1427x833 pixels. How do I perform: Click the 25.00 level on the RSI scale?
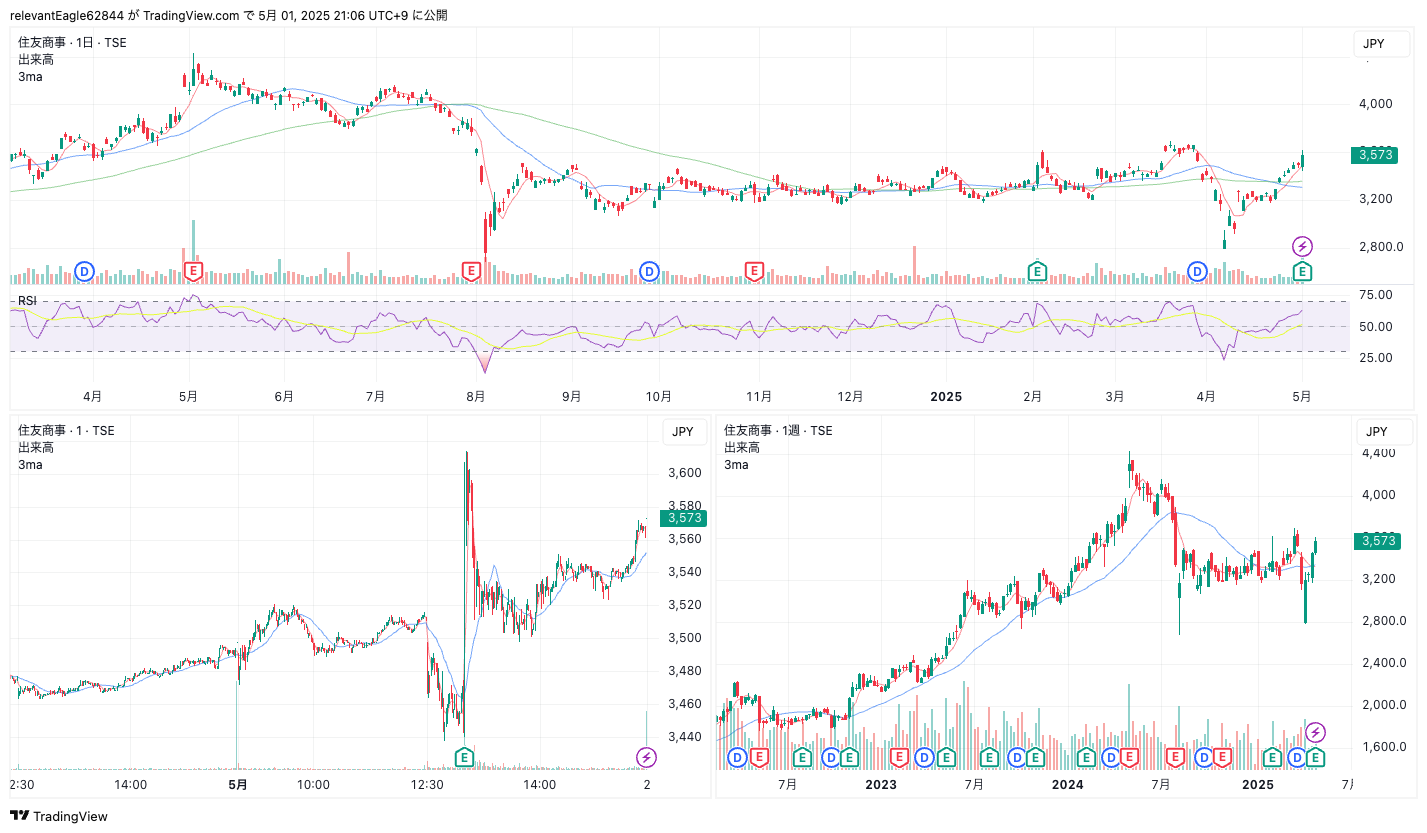[1375, 358]
